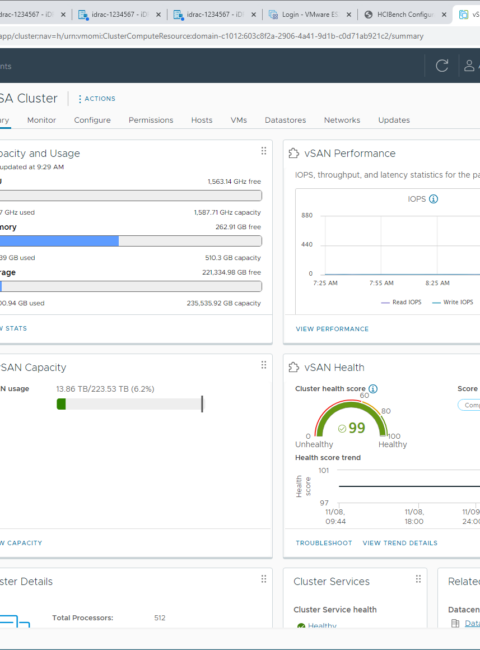Screen dimensions: 480x650
Task: Click the TROUBLESHOOT link
Action: click(x=324, y=543)
